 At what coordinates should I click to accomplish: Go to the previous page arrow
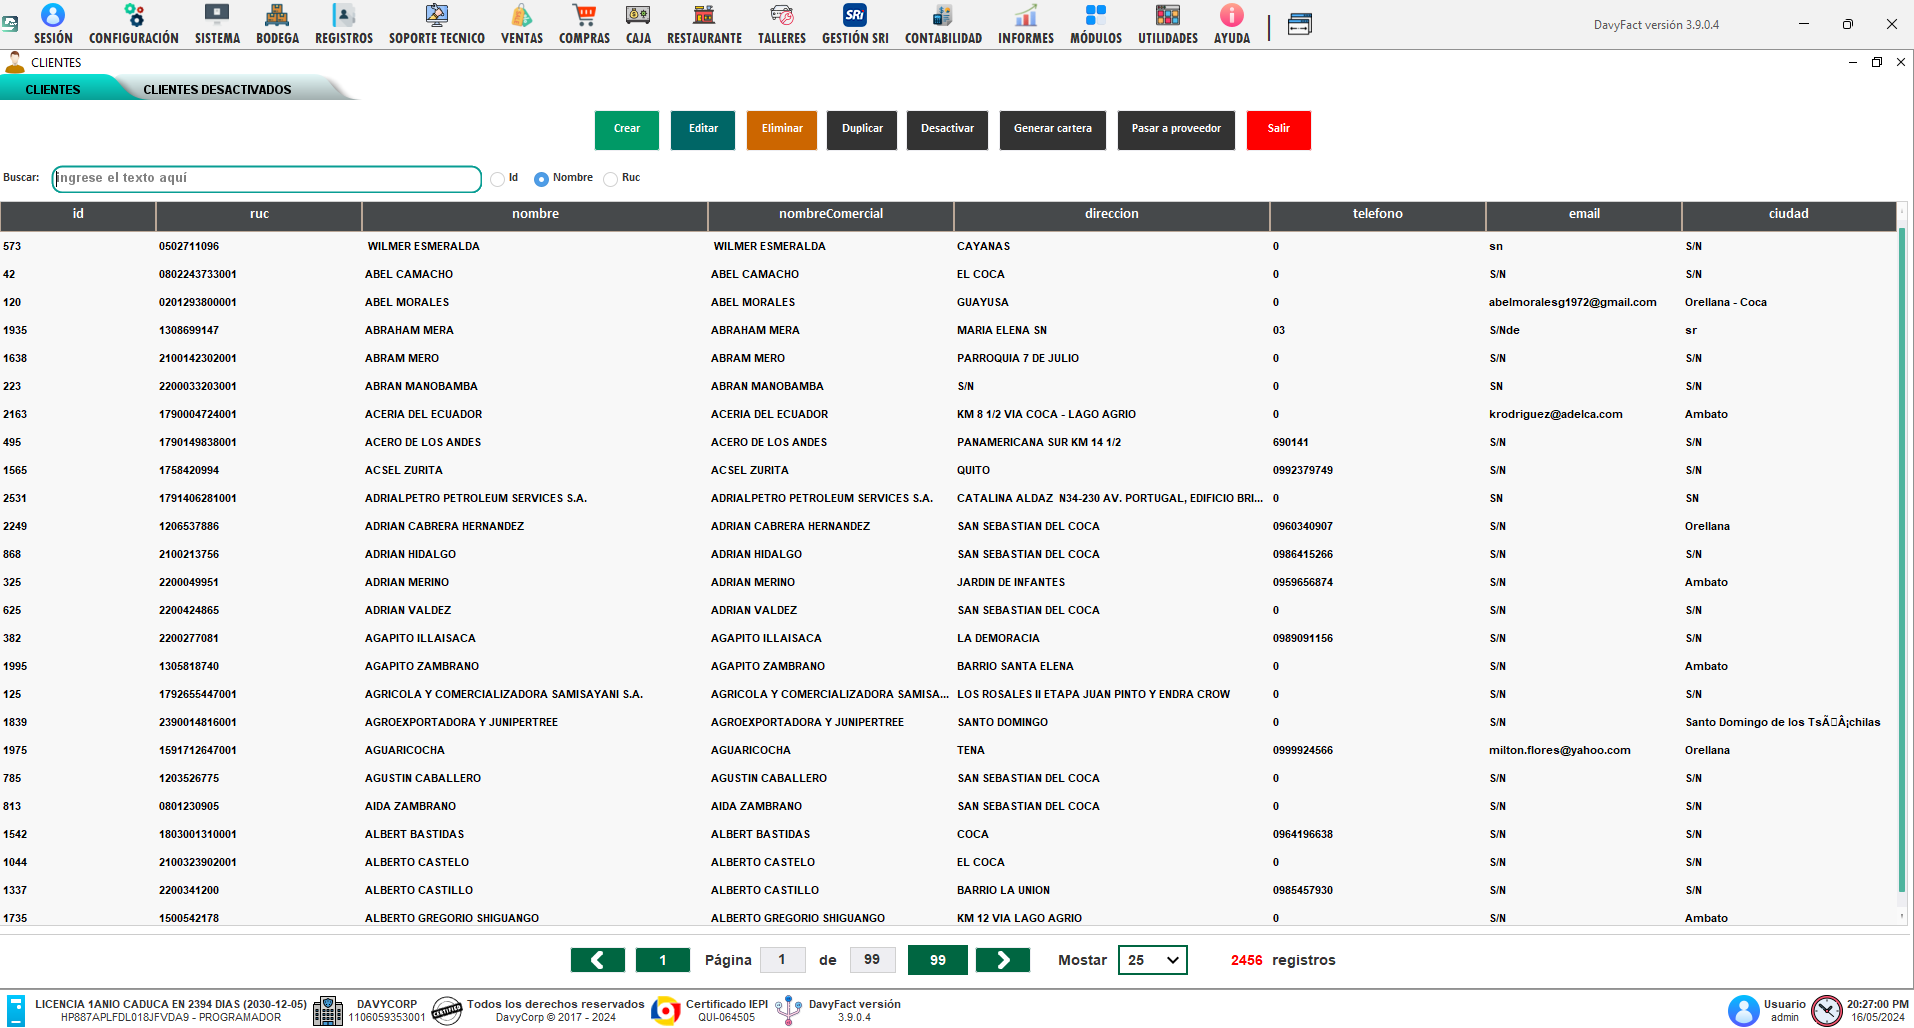point(598,960)
